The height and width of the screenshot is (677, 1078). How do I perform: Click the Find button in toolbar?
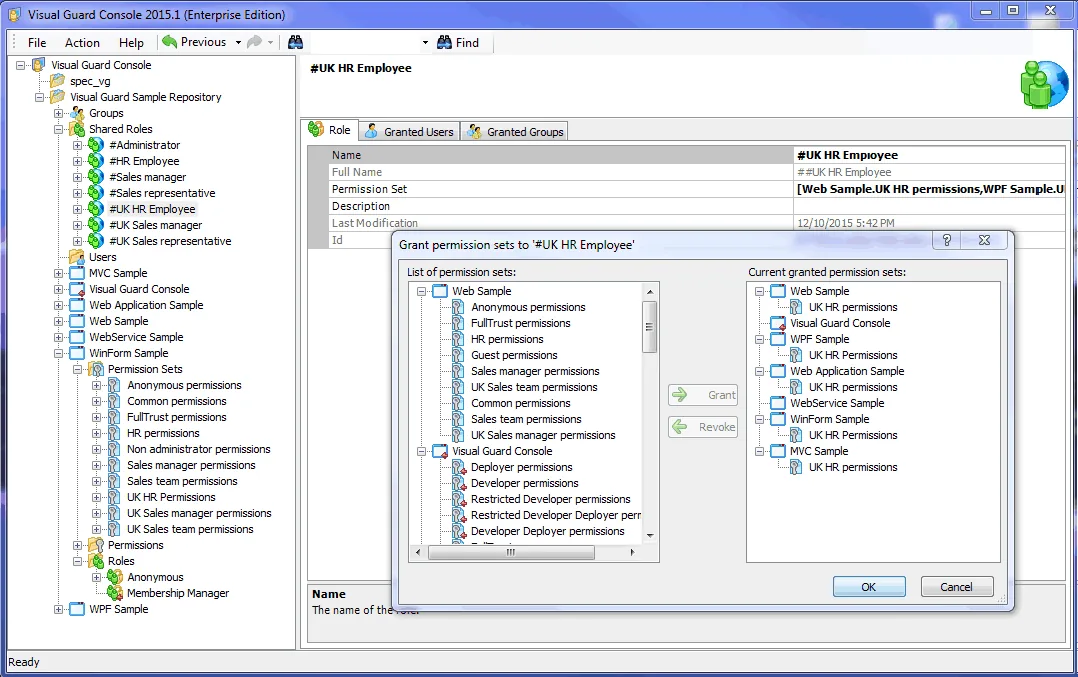(458, 43)
